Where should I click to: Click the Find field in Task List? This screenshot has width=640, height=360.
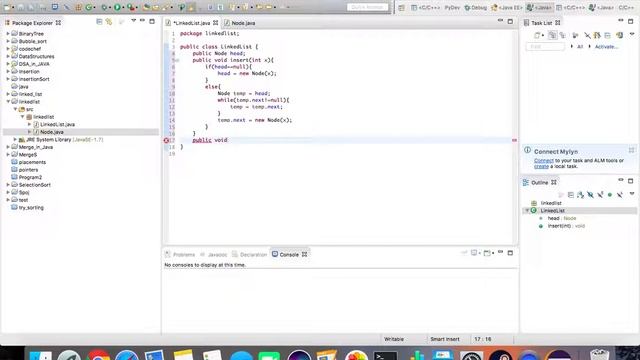pos(545,47)
